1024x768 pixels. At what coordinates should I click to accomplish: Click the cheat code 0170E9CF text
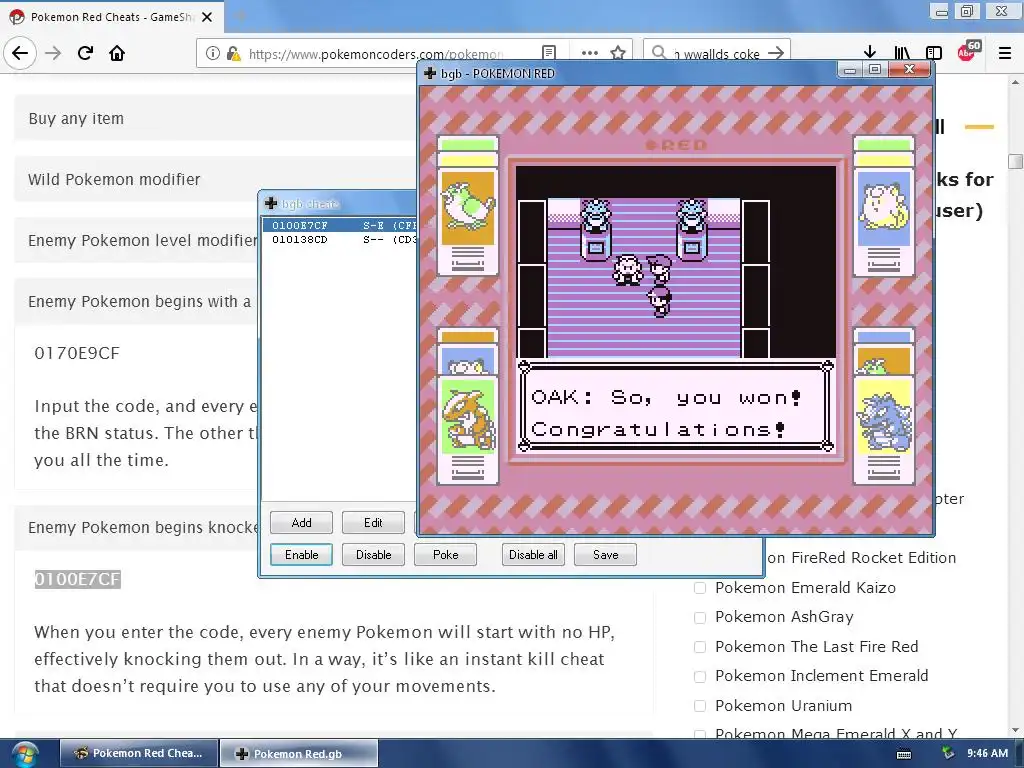[77, 353]
